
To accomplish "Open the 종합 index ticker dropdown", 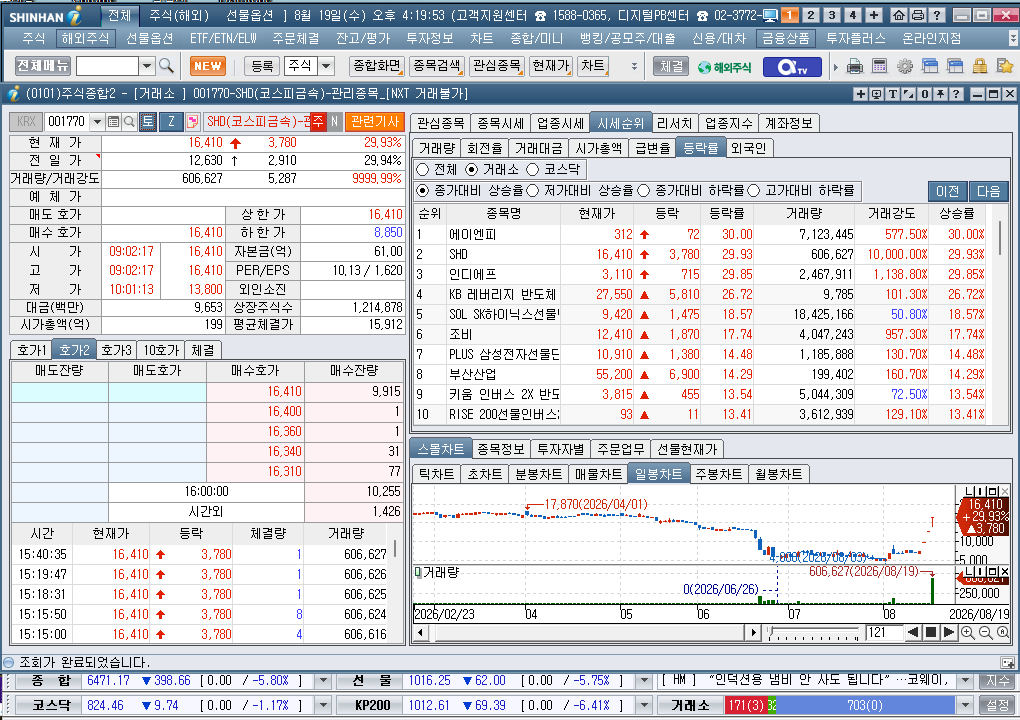I will pyautogui.click(x=323, y=681).
